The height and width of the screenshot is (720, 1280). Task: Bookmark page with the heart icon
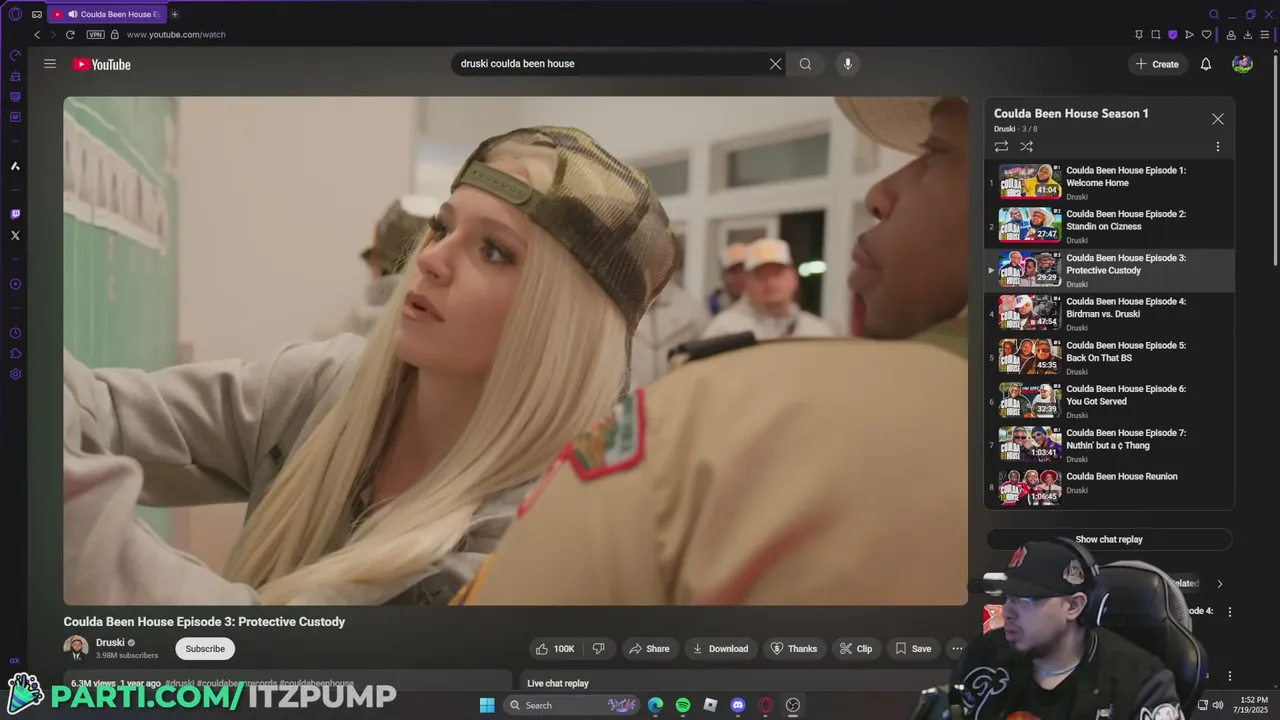1206,34
